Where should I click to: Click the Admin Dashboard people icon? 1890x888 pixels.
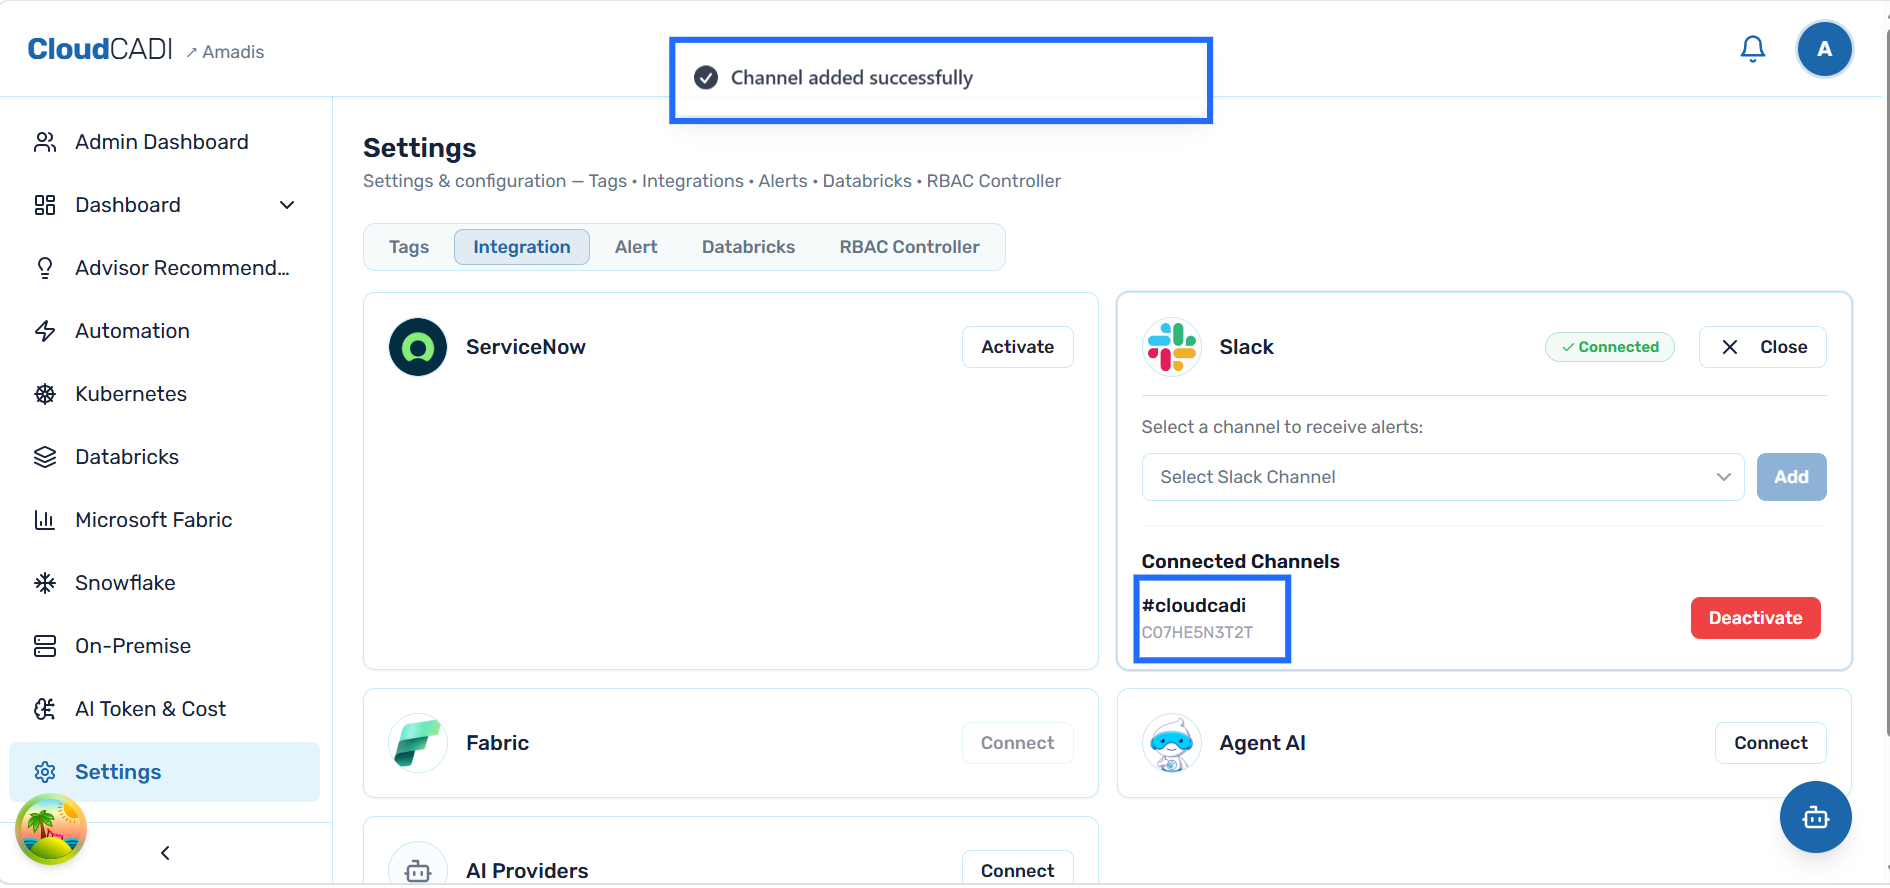click(45, 142)
